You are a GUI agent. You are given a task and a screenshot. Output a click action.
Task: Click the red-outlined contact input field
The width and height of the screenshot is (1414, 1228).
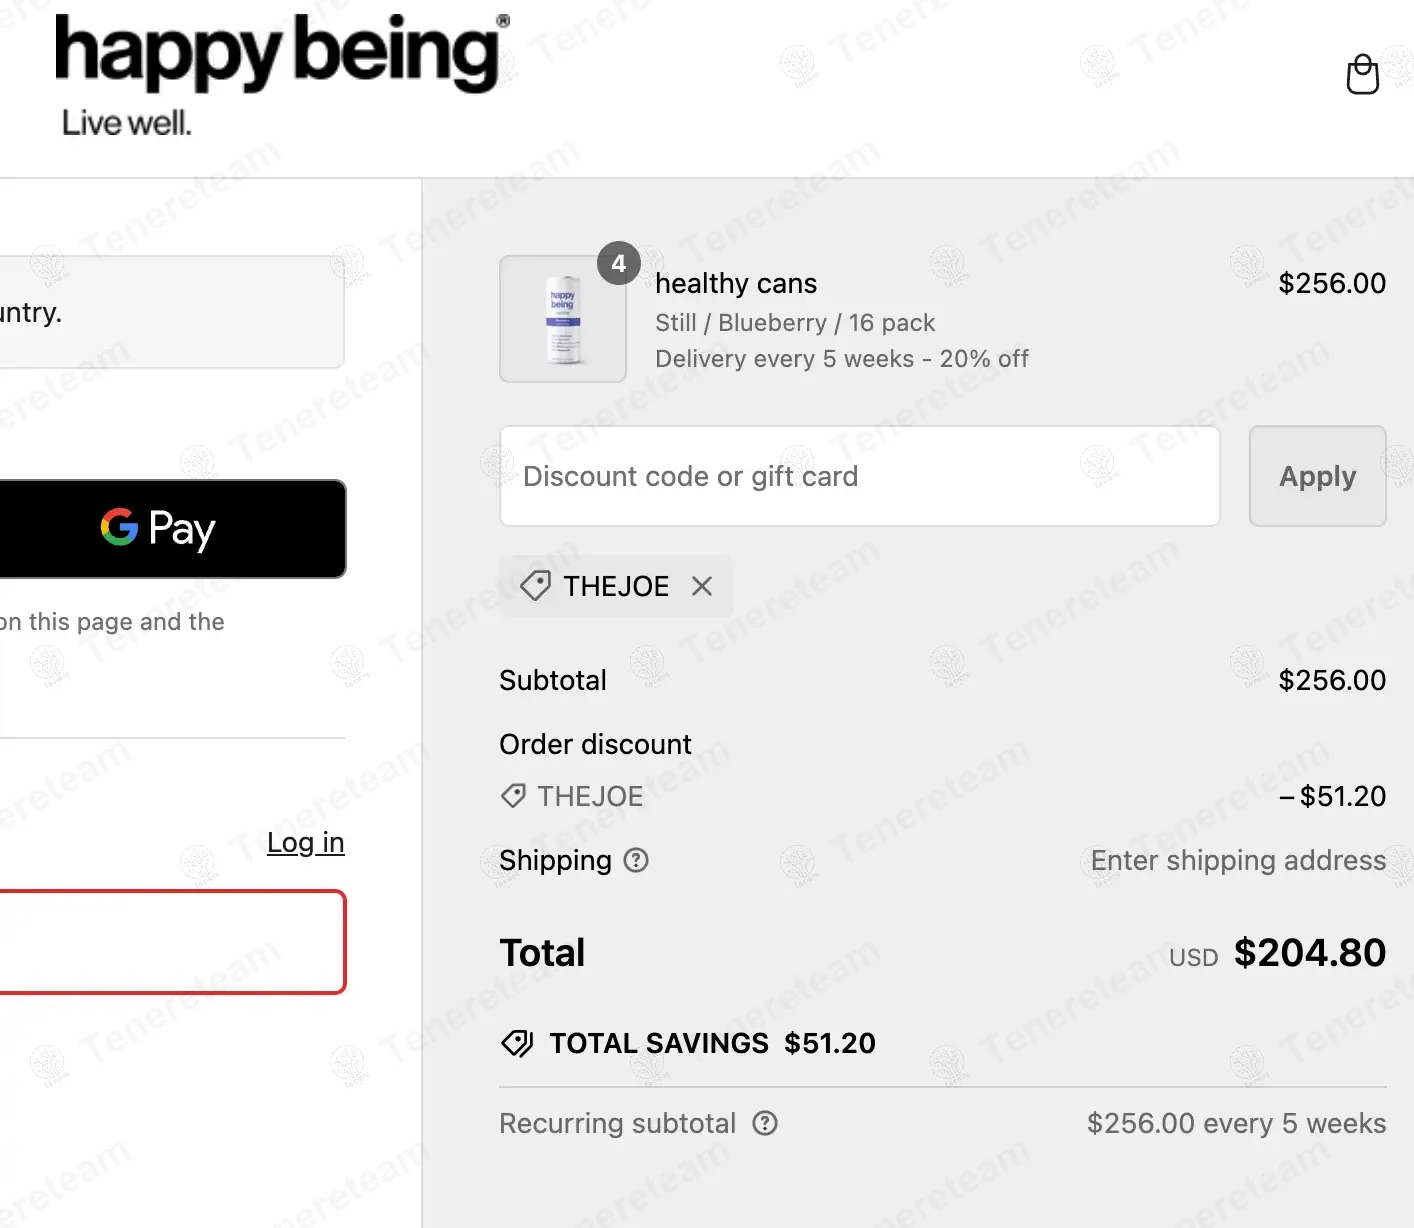point(172,942)
